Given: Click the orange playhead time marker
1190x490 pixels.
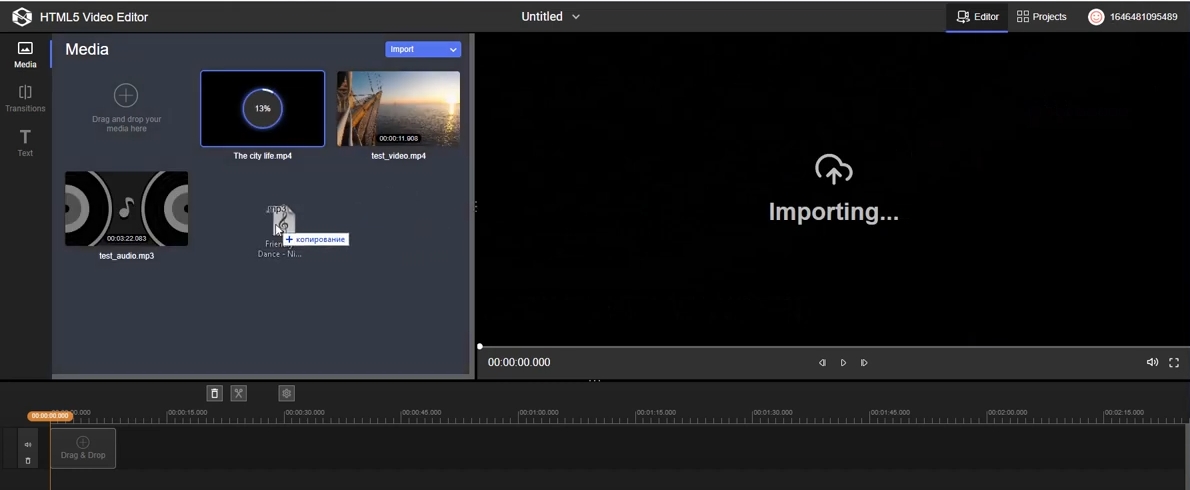Looking at the screenshot, I should click(50, 416).
